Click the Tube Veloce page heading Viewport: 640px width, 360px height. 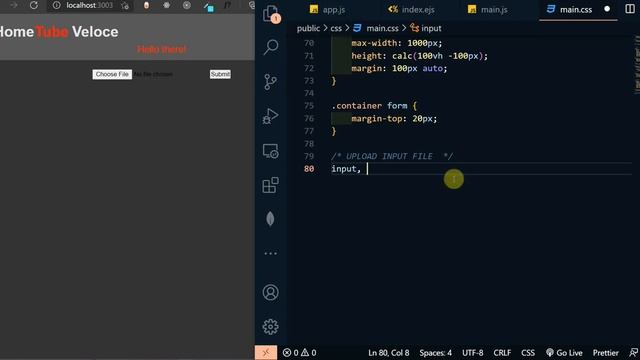[x=77, y=32]
